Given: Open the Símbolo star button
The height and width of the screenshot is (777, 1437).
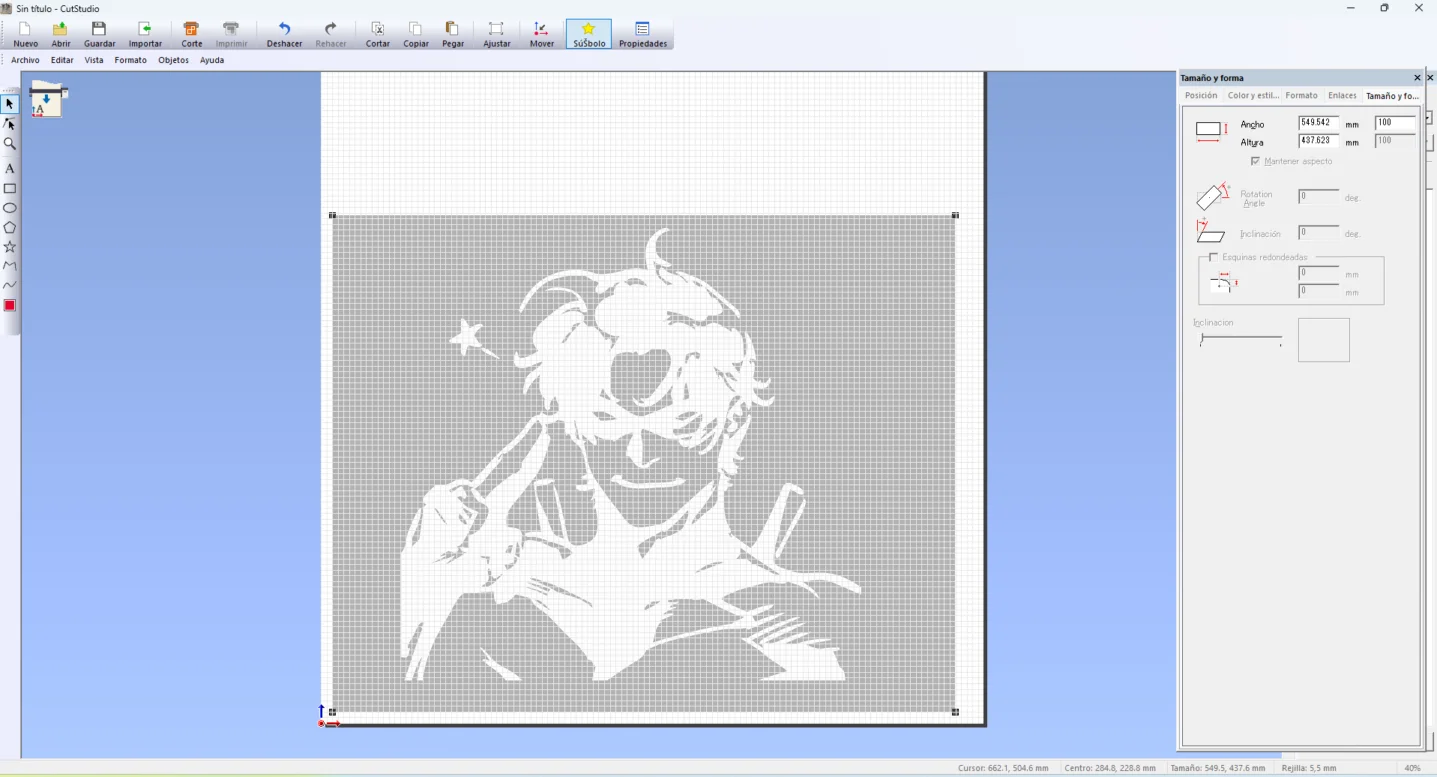Looking at the screenshot, I should [589, 34].
